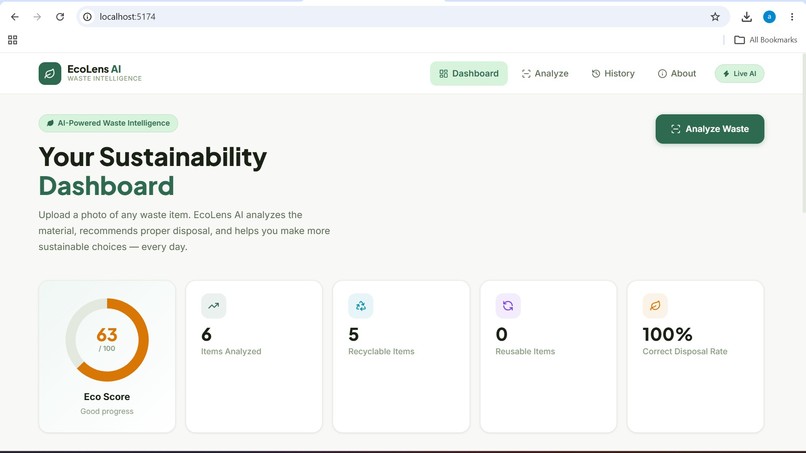Open the Chrome profile avatar
The image size is (806, 453).
769,17
